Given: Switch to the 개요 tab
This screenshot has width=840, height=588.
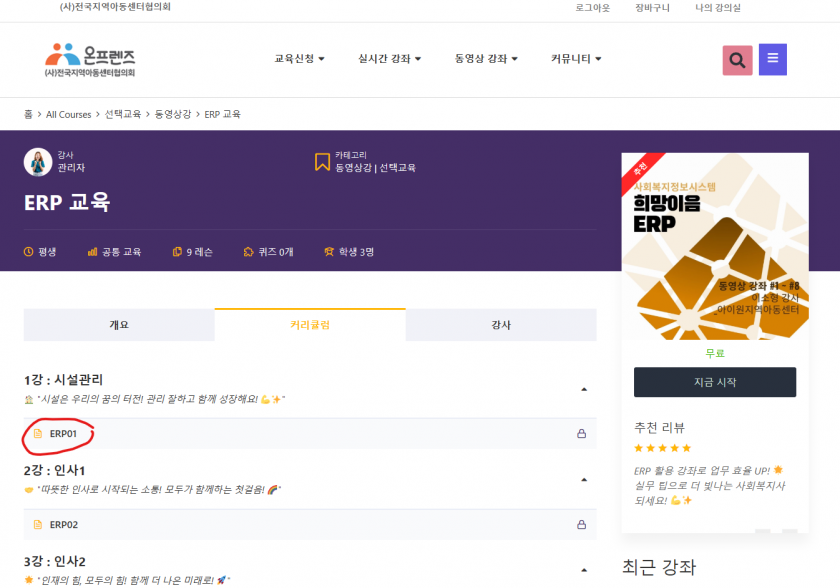Looking at the screenshot, I should click(119, 325).
